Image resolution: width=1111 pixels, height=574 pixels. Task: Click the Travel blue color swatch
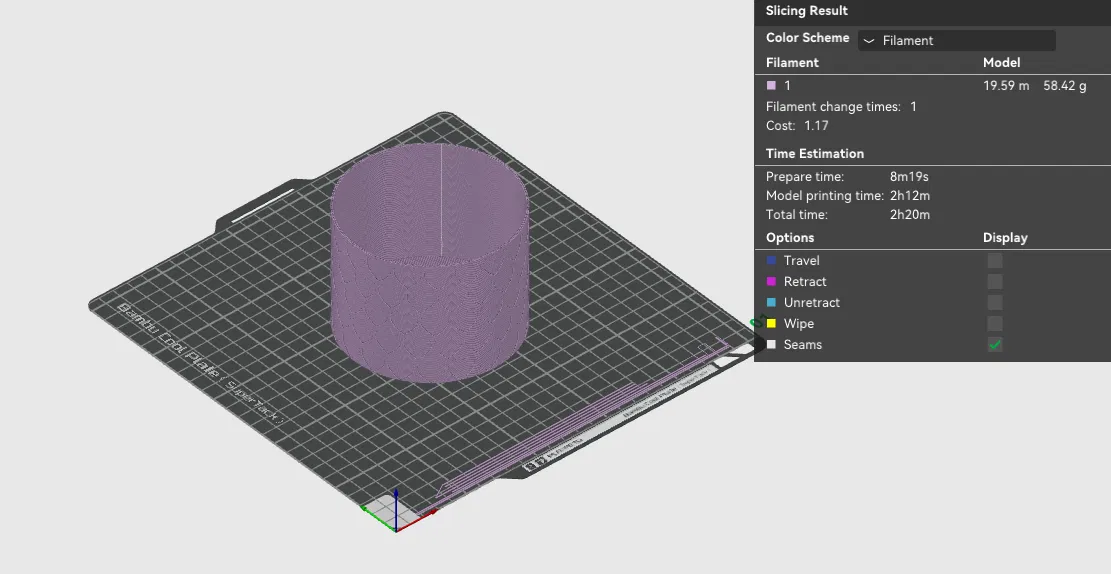(x=771, y=260)
